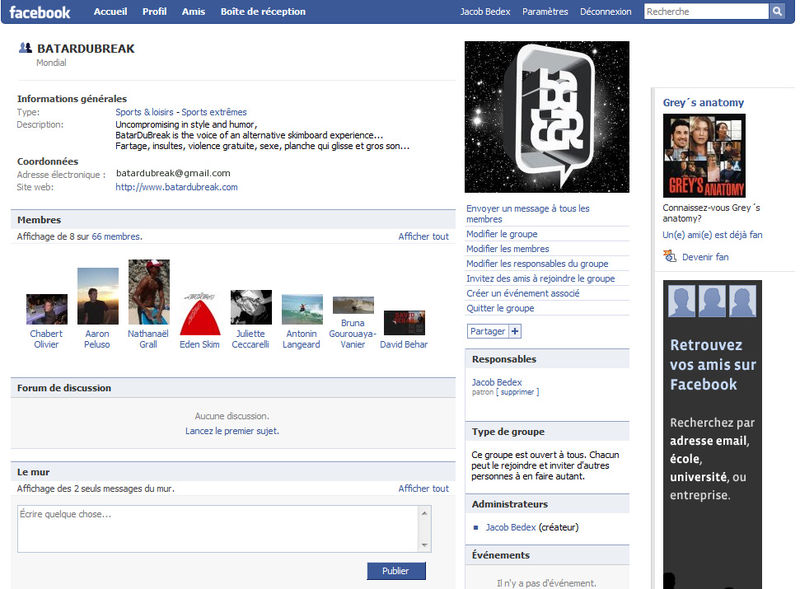800x589 pixels.
Task: Open the Eden Skim name link
Action: (199, 345)
